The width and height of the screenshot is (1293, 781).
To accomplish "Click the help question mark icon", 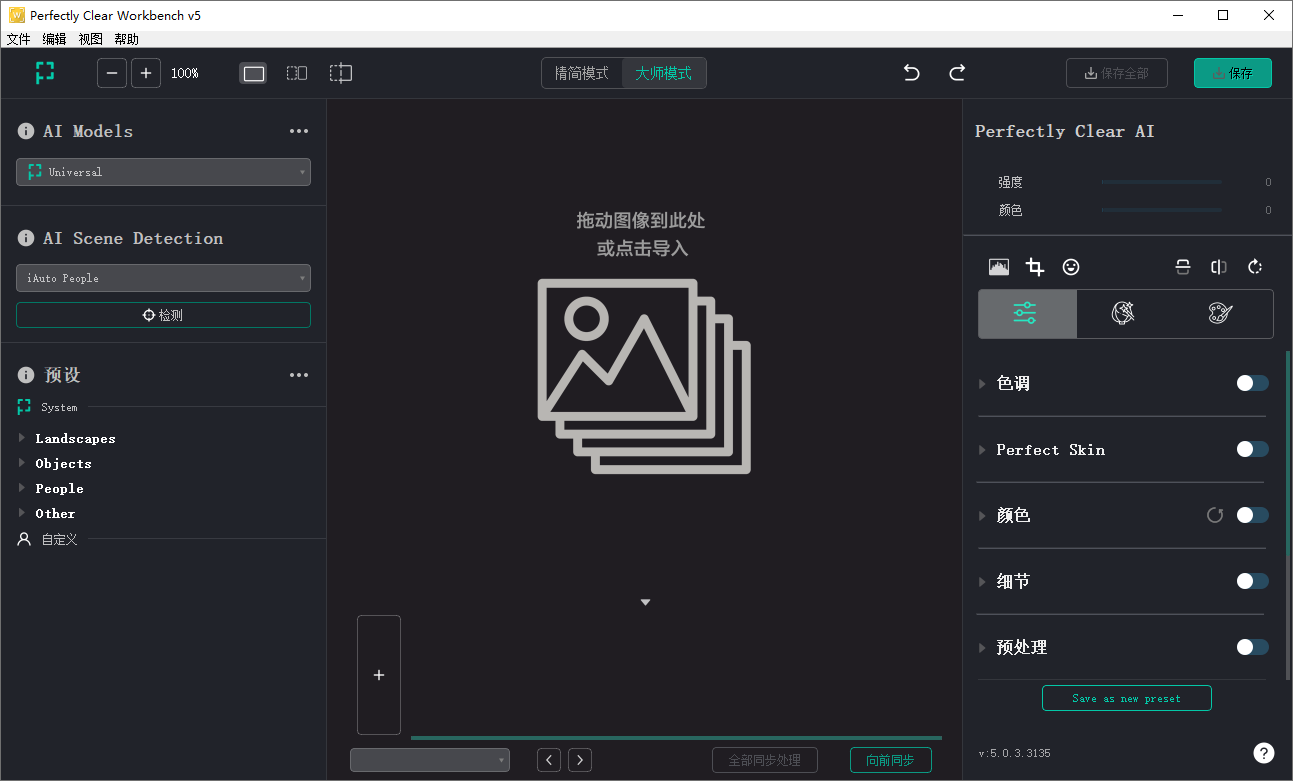I will coord(1263,753).
